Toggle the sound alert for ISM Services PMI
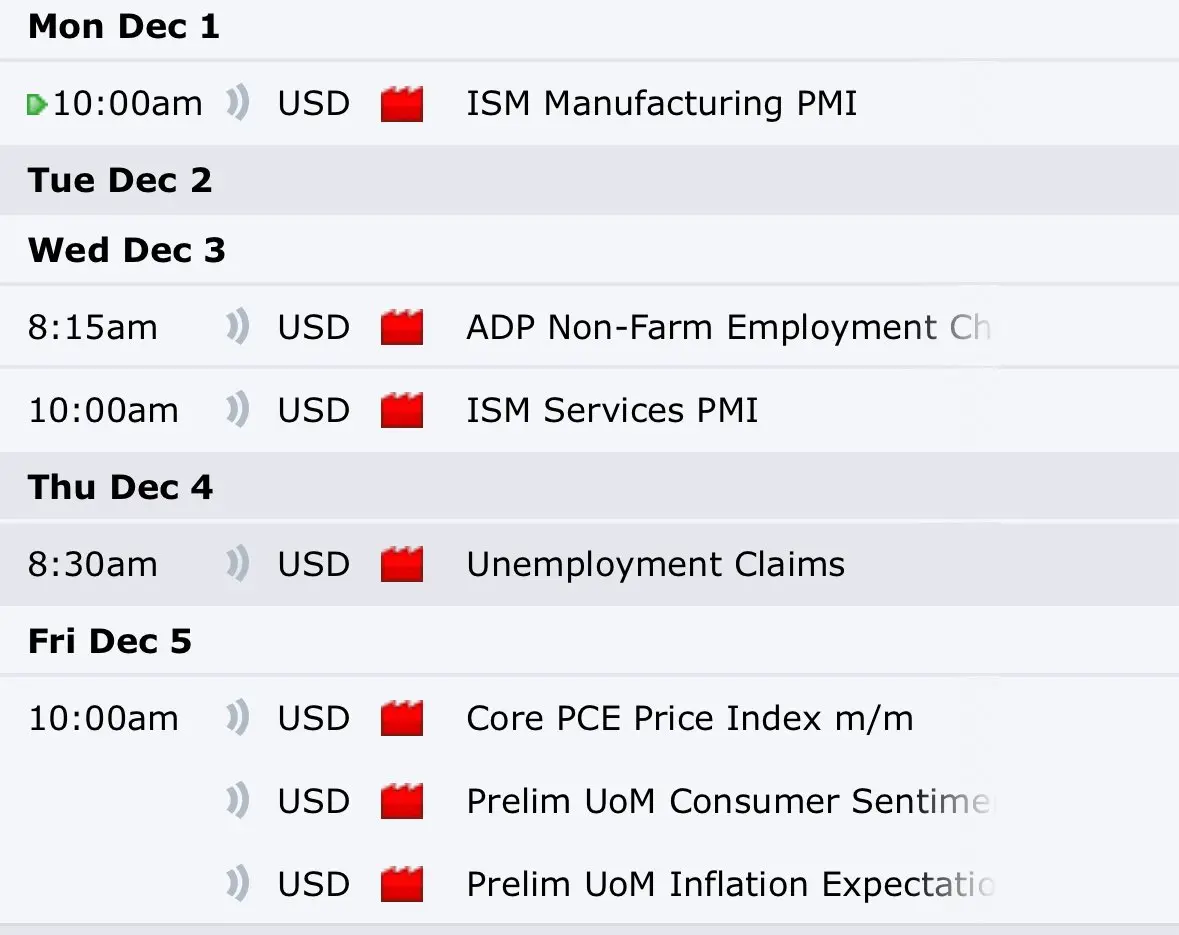 [237, 410]
